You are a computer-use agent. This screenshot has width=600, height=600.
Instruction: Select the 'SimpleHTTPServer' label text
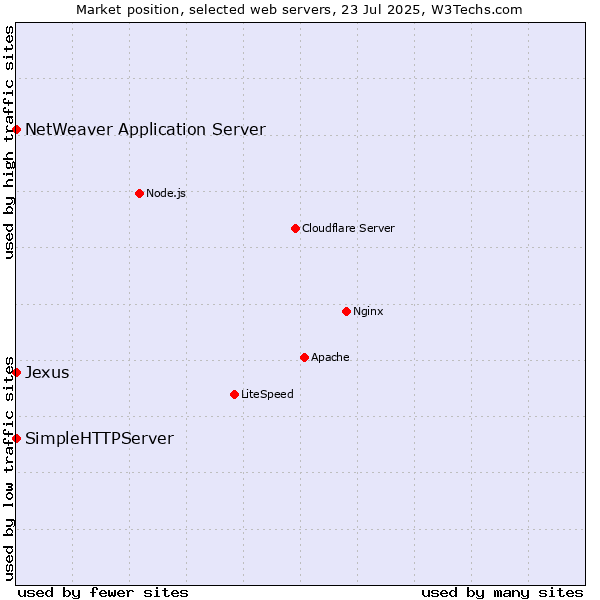coord(99,439)
